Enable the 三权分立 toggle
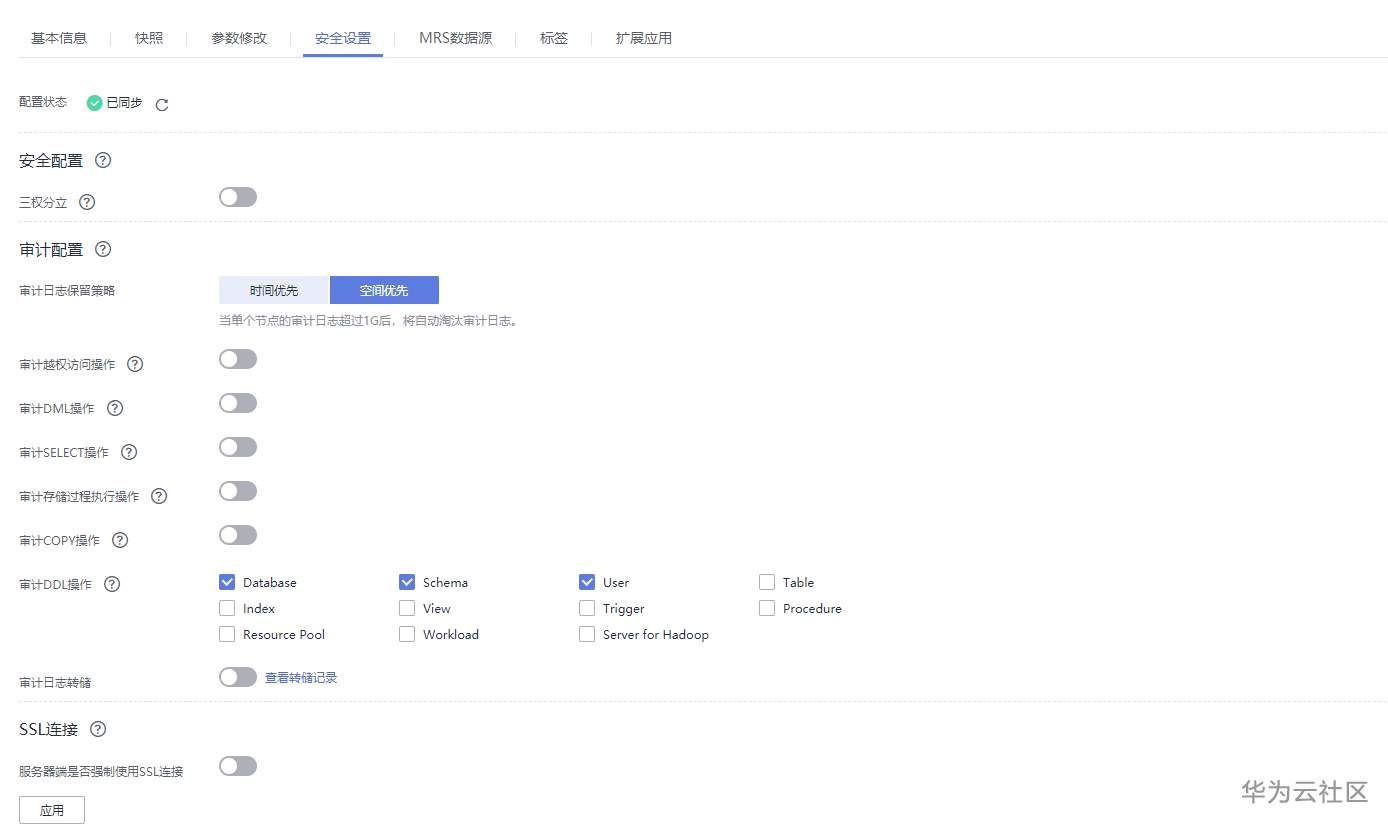 pyautogui.click(x=237, y=196)
